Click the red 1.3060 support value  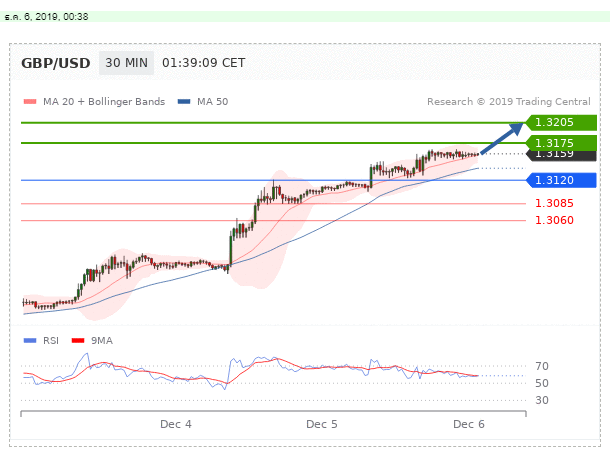pos(553,220)
